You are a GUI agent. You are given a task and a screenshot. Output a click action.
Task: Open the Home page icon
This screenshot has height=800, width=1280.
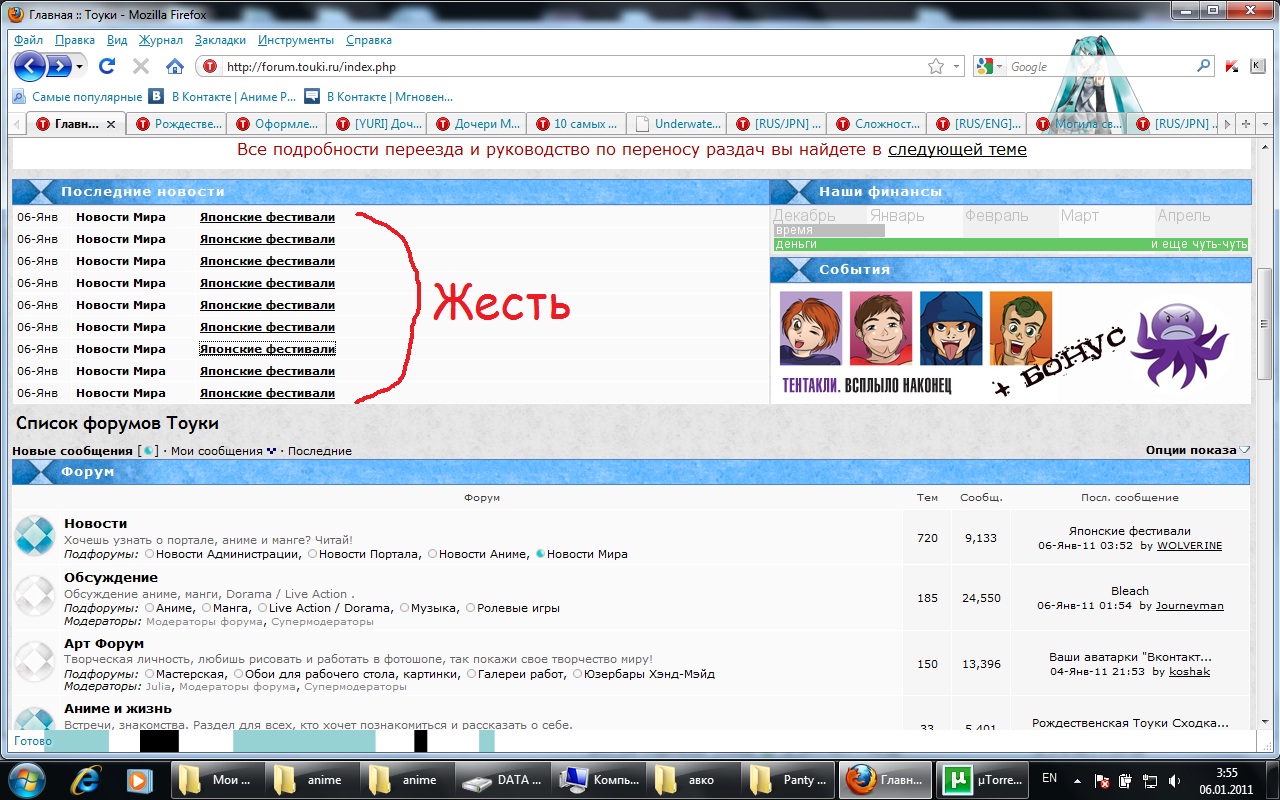tap(175, 66)
